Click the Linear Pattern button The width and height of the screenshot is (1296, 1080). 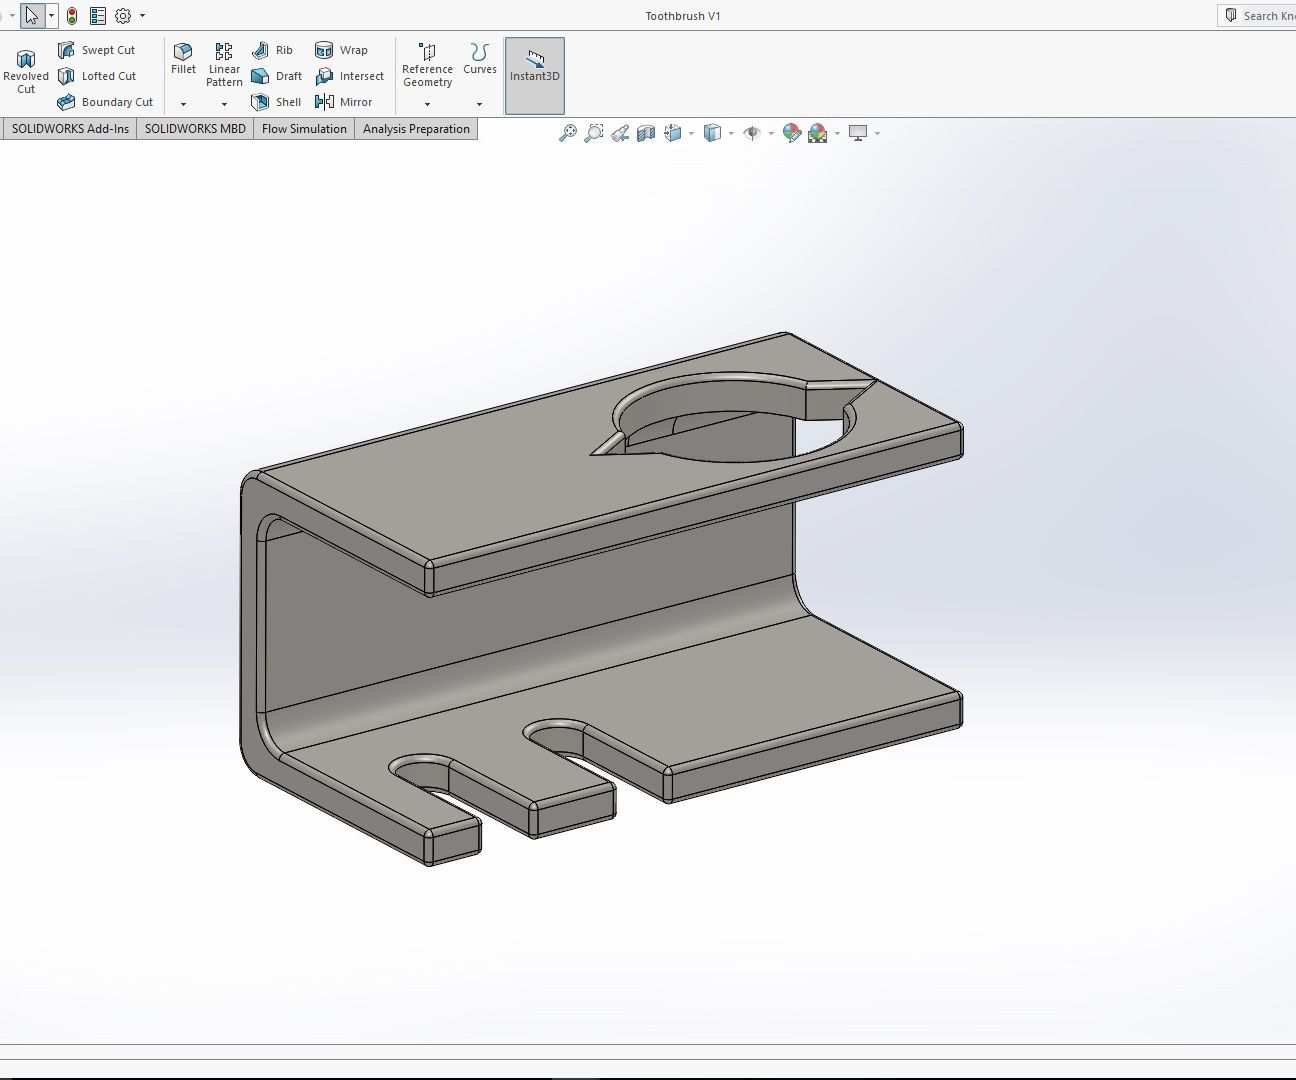[x=224, y=64]
